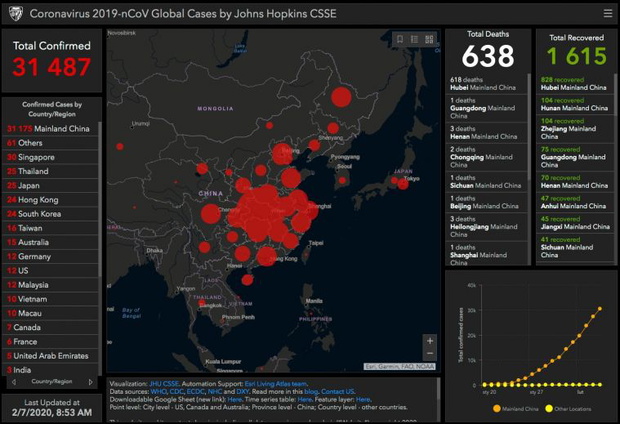Click the Johns Hopkins shield logo
This screenshot has height=424, width=620.
pyautogui.click(x=16, y=13)
